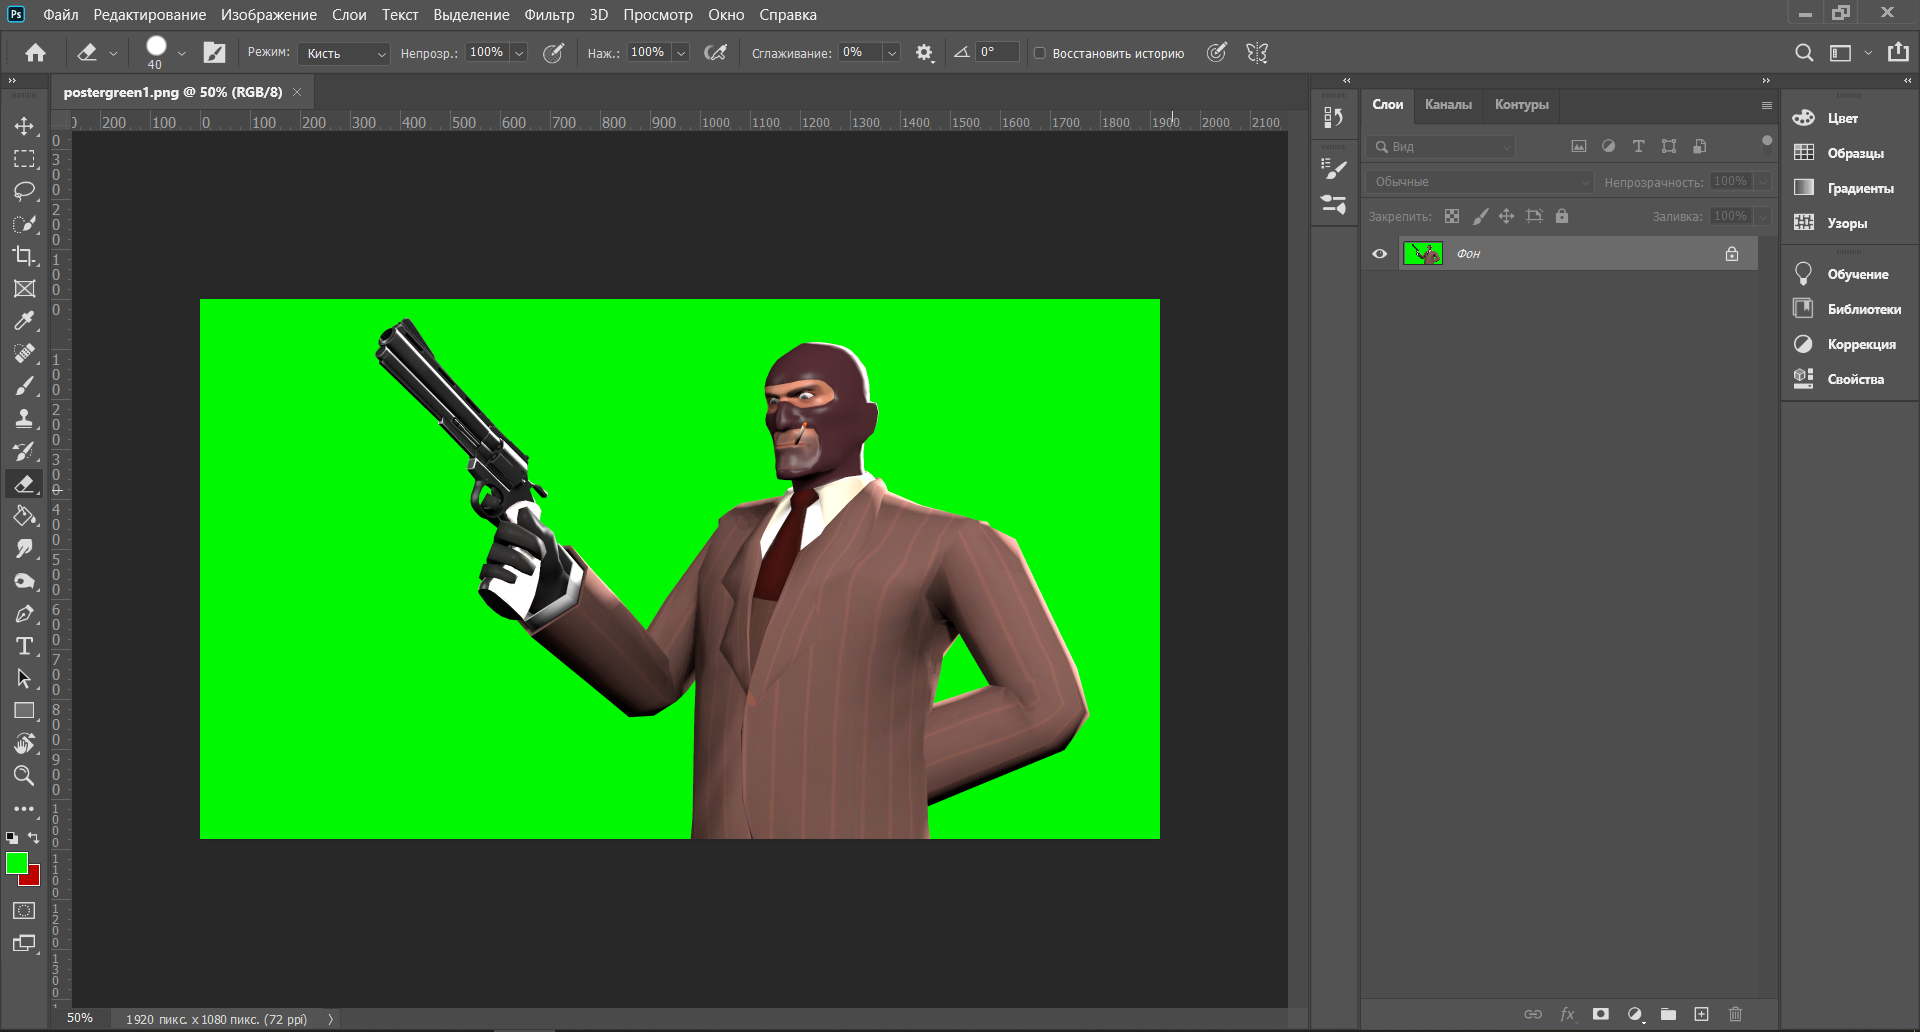1920x1032 pixels.
Task: Toggle lock position
Action: point(1506,216)
